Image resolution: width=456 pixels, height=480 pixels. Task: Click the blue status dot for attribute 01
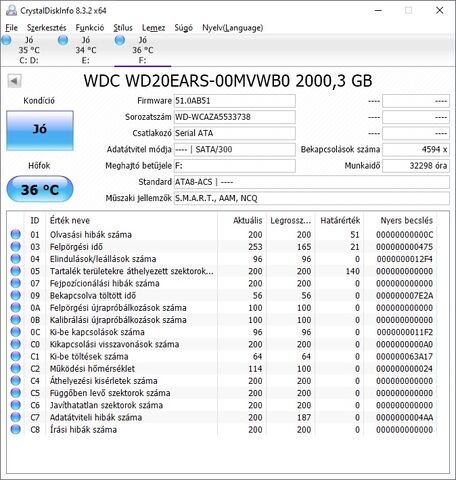[15, 235]
